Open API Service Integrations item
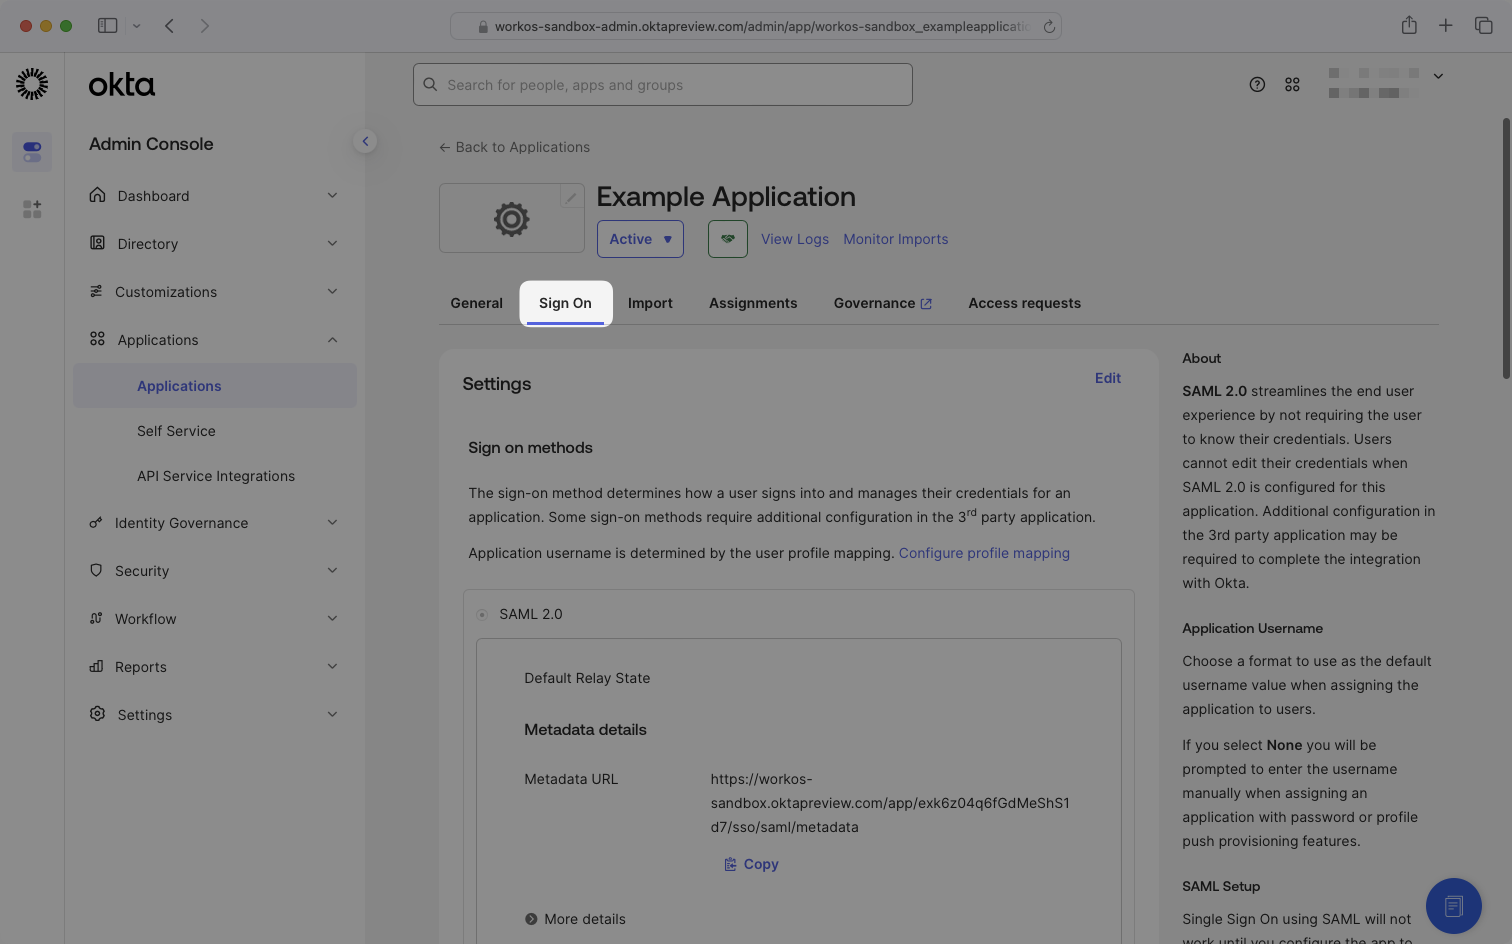This screenshot has height=944, width=1512. pos(215,476)
